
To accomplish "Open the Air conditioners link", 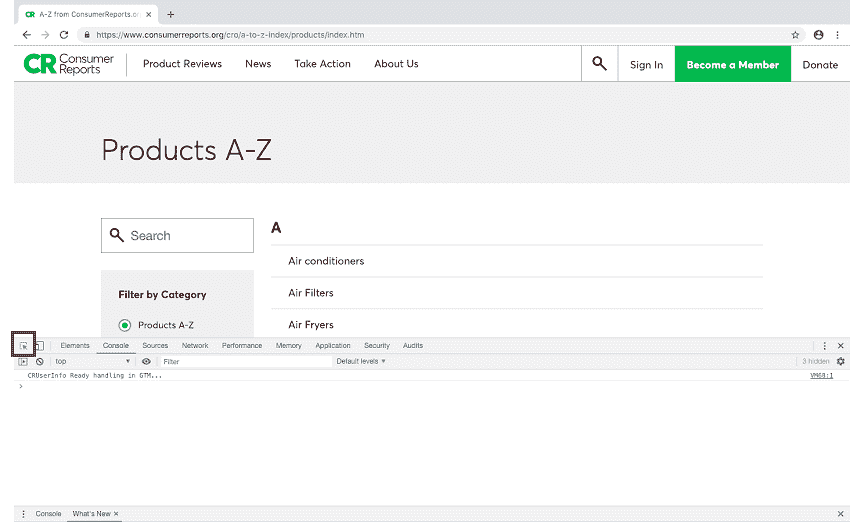I will coord(326,261).
